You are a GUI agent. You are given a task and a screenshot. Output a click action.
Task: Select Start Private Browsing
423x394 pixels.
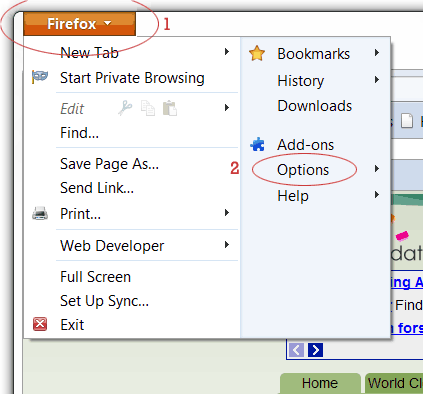point(132,78)
